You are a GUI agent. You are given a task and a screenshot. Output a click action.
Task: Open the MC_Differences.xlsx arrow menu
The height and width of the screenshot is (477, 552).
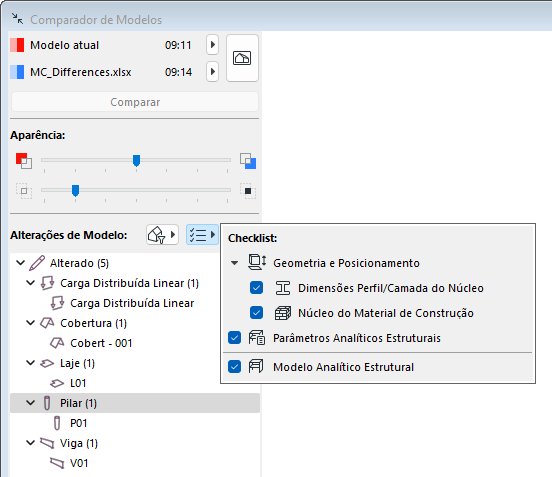[212, 71]
